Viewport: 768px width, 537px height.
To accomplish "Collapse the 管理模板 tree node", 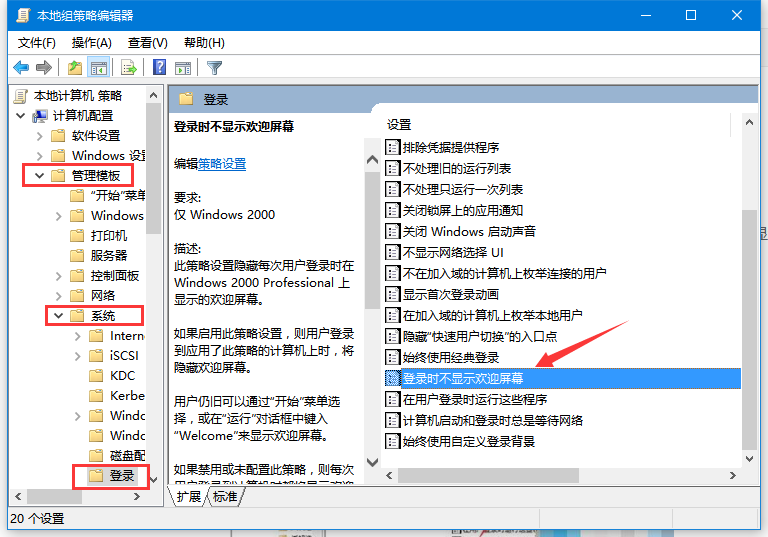I will pos(40,175).
